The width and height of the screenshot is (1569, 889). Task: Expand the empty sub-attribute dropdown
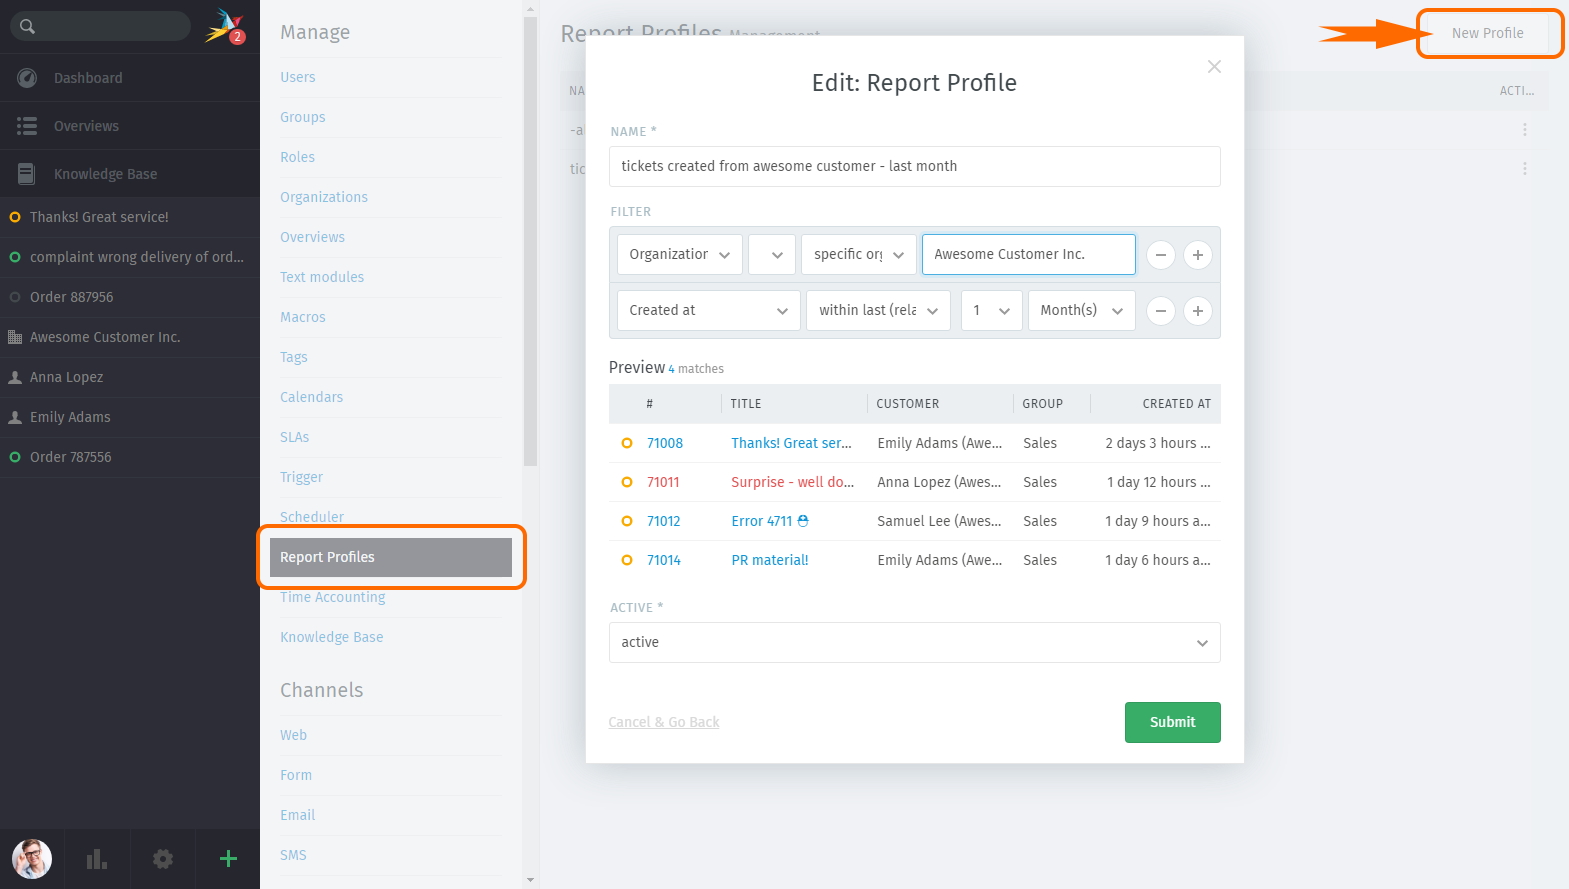tap(772, 255)
